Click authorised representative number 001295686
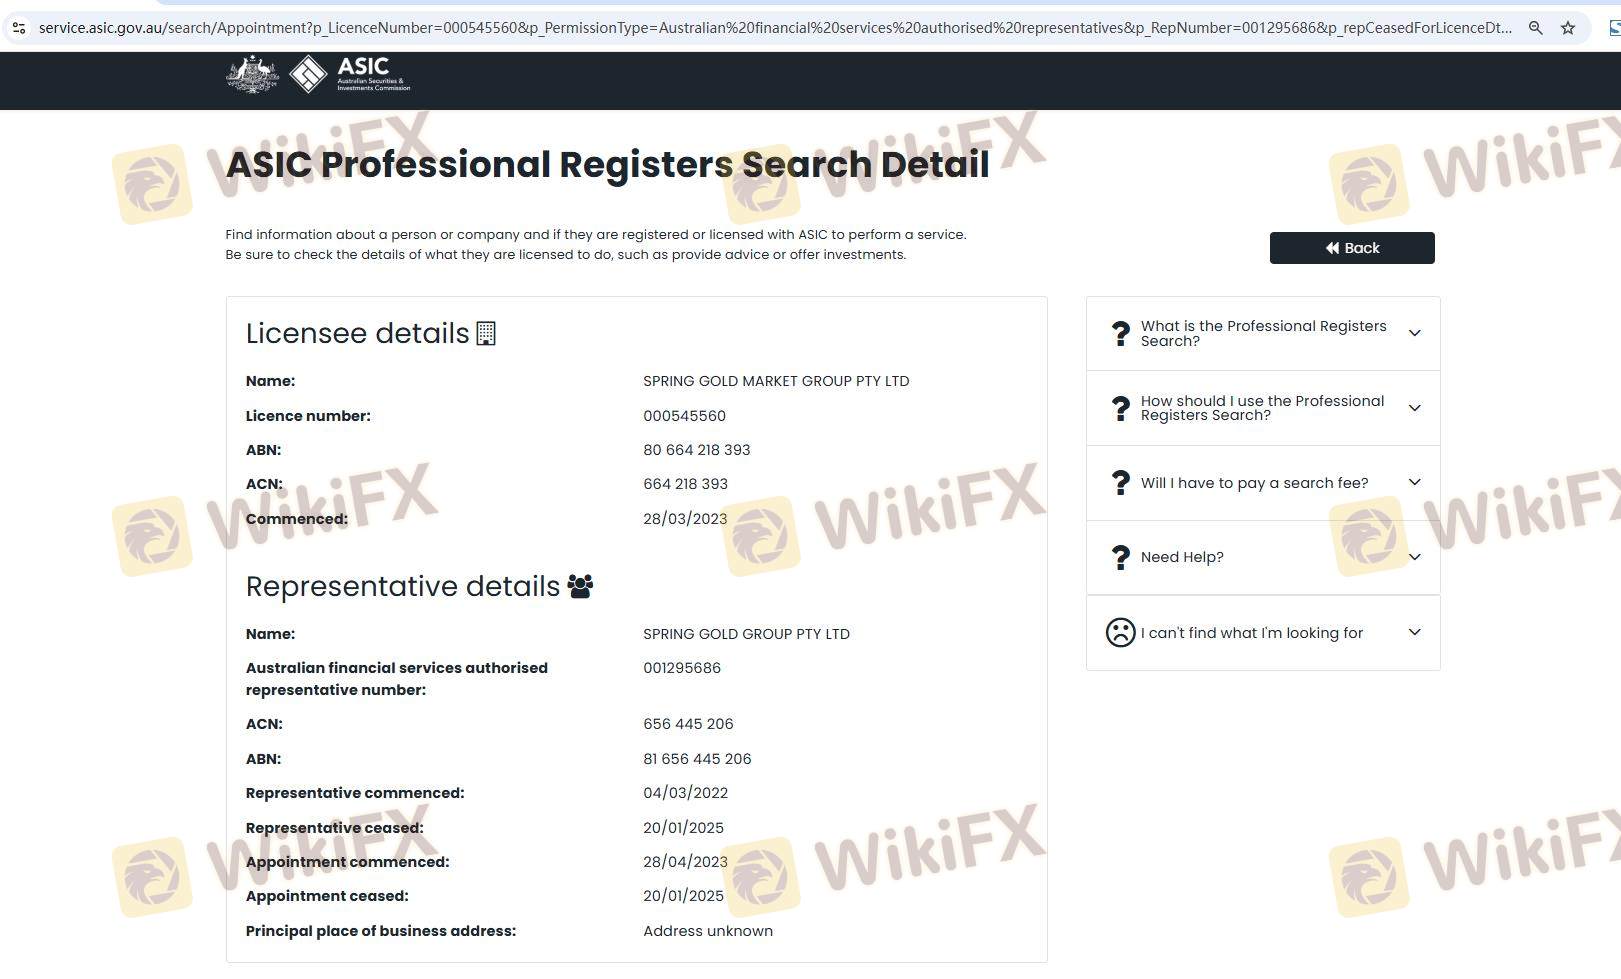 tap(682, 668)
